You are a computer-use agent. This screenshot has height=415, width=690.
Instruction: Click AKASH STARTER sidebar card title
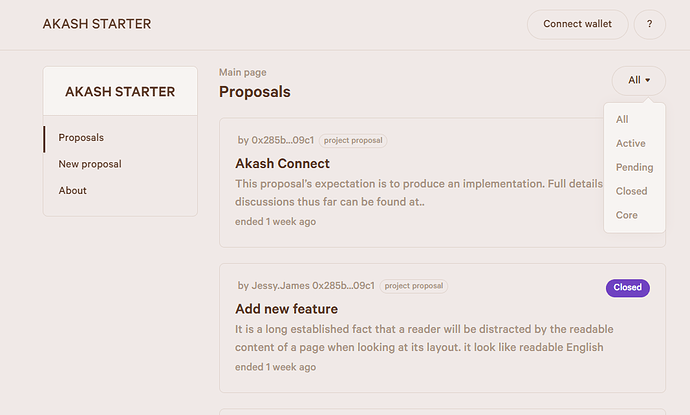click(x=120, y=91)
